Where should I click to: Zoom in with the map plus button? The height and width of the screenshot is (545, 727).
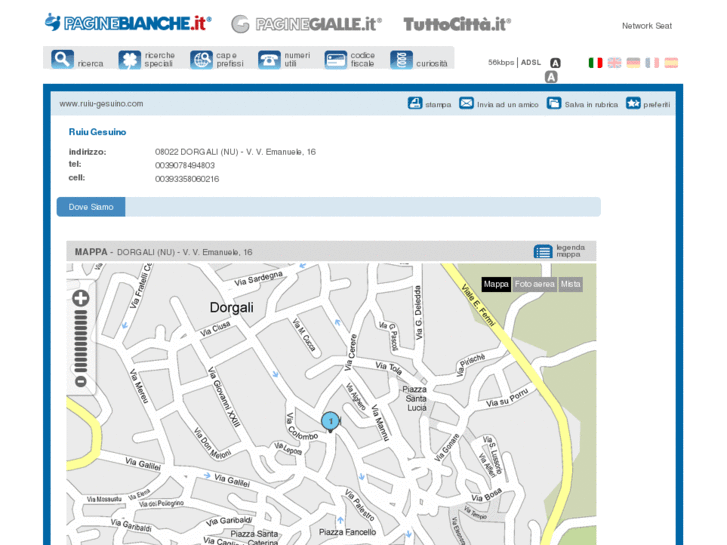tap(81, 298)
